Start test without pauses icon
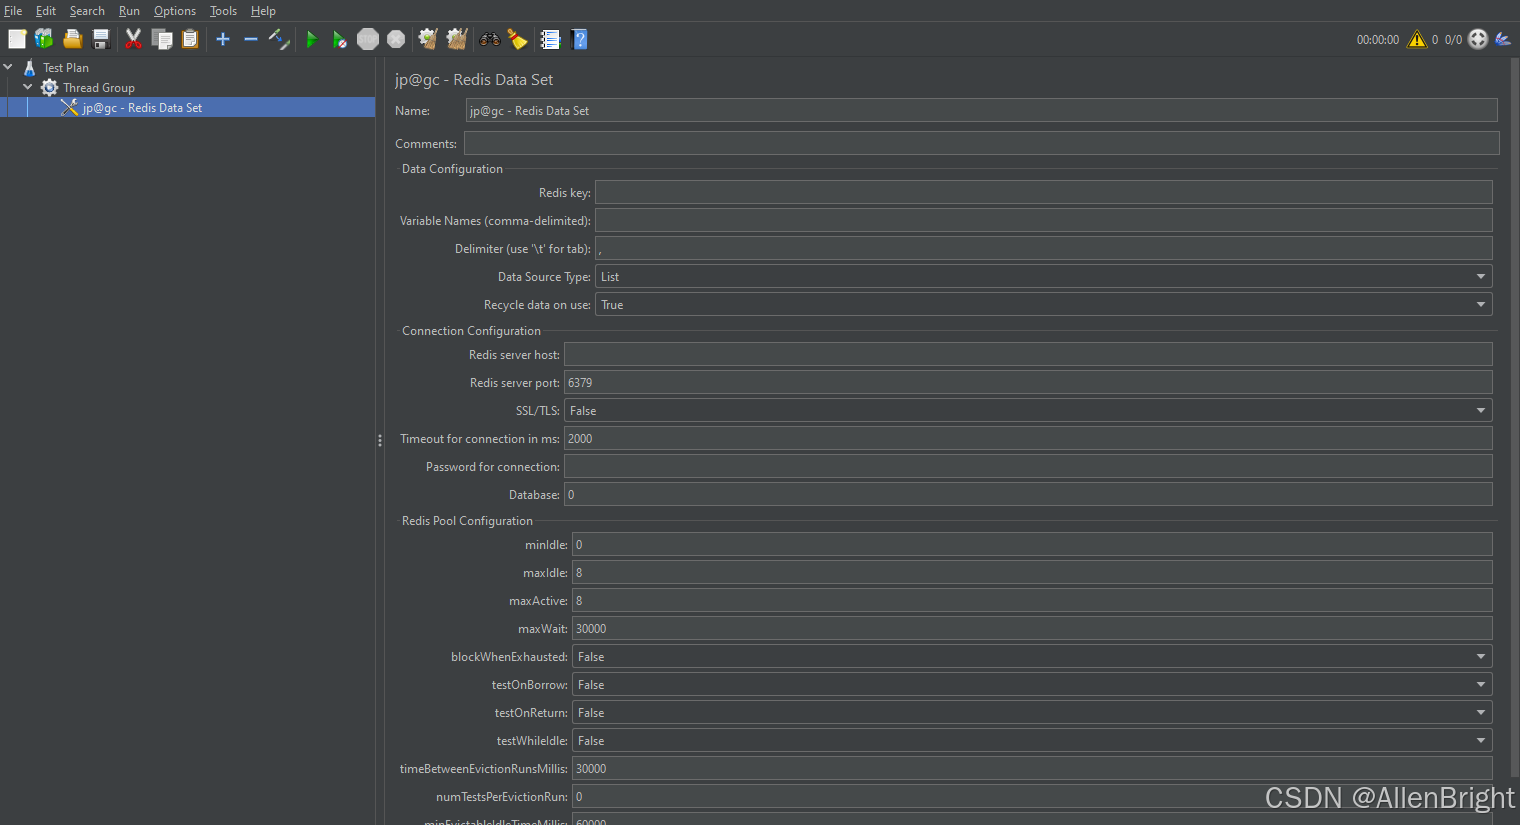The width and height of the screenshot is (1520, 825). [x=340, y=39]
